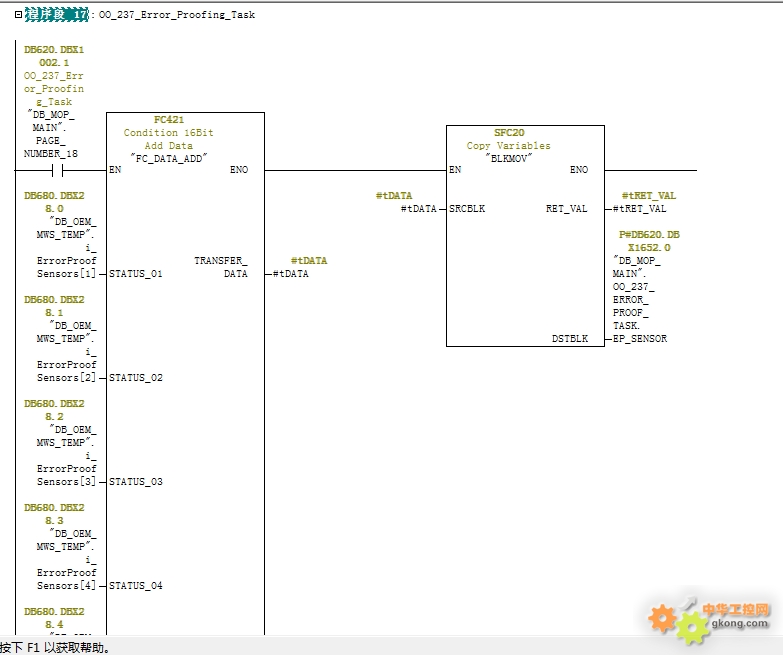The width and height of the screenshot is (783, 655).
Task: Click #tDATA operand at TRANSFER_DATA output
Action: coord(291,274)
